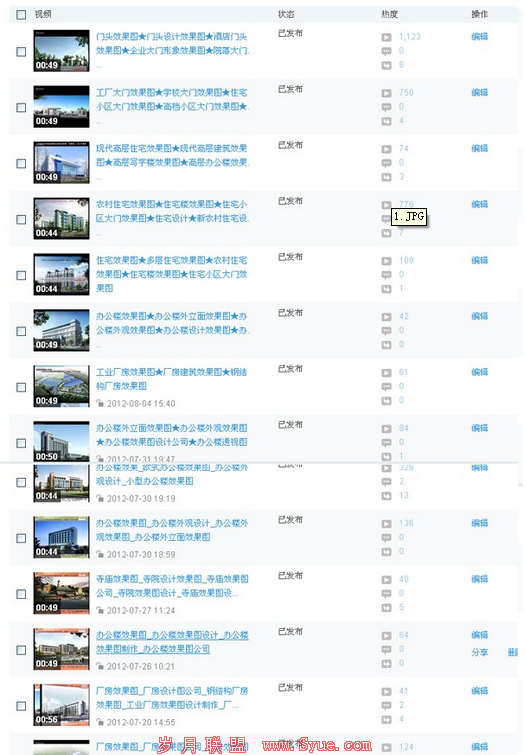Open the thumbnail of the 工厂大门效果图 video

[61, 106]
